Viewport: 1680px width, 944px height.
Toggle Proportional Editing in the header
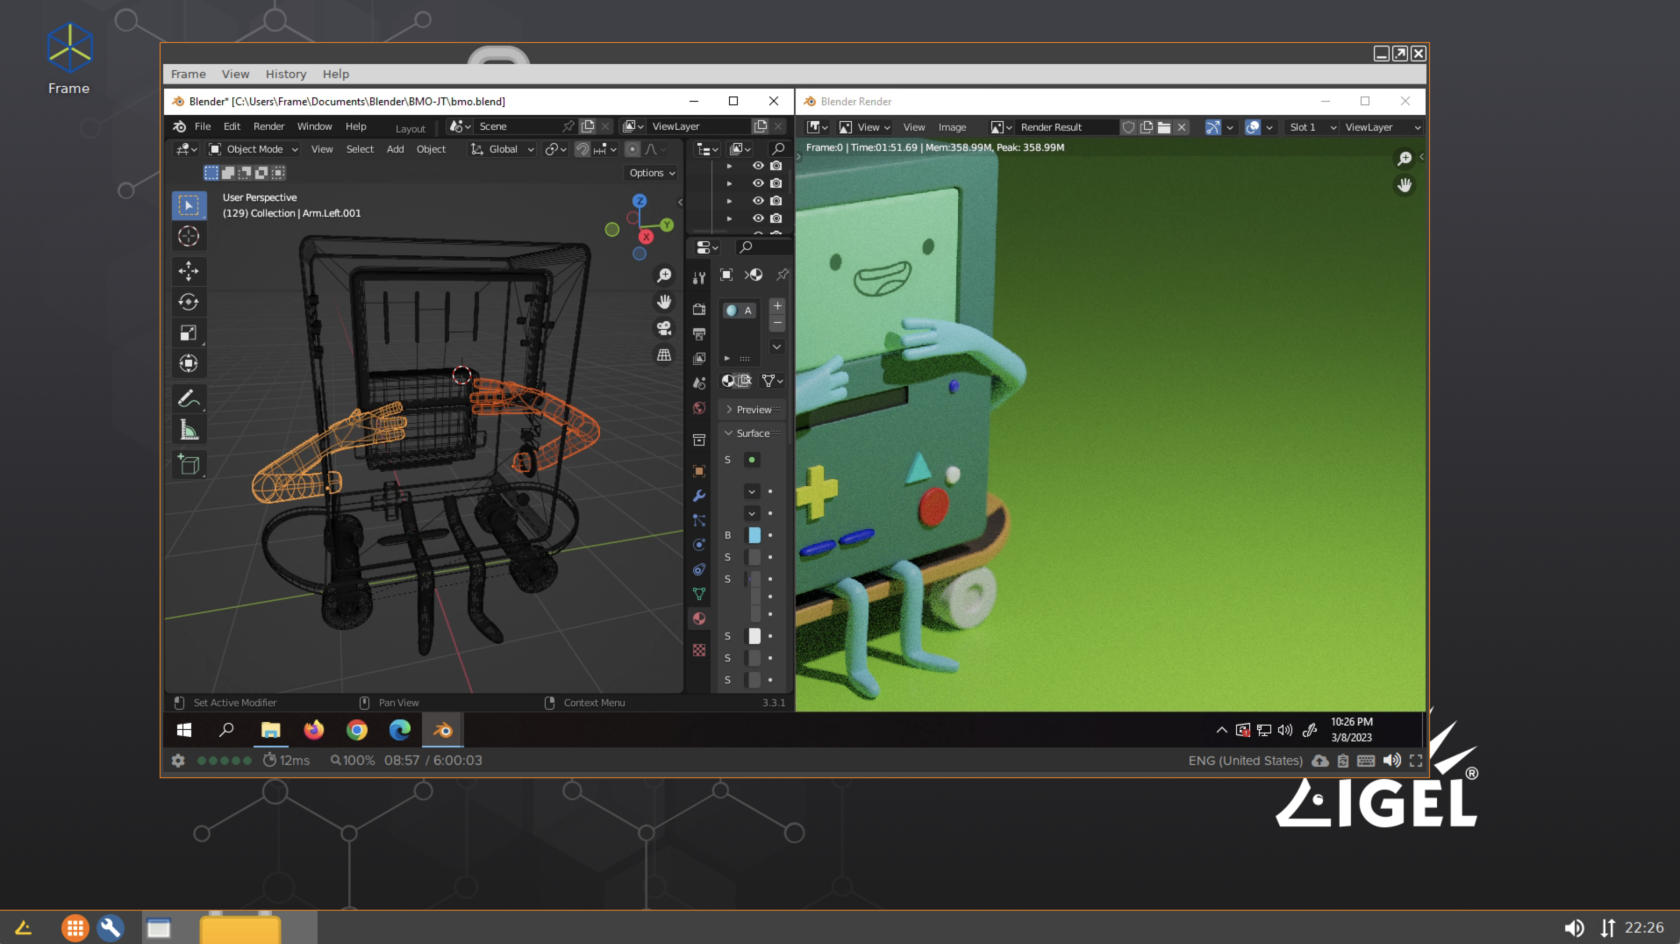(x=632, y=149)
